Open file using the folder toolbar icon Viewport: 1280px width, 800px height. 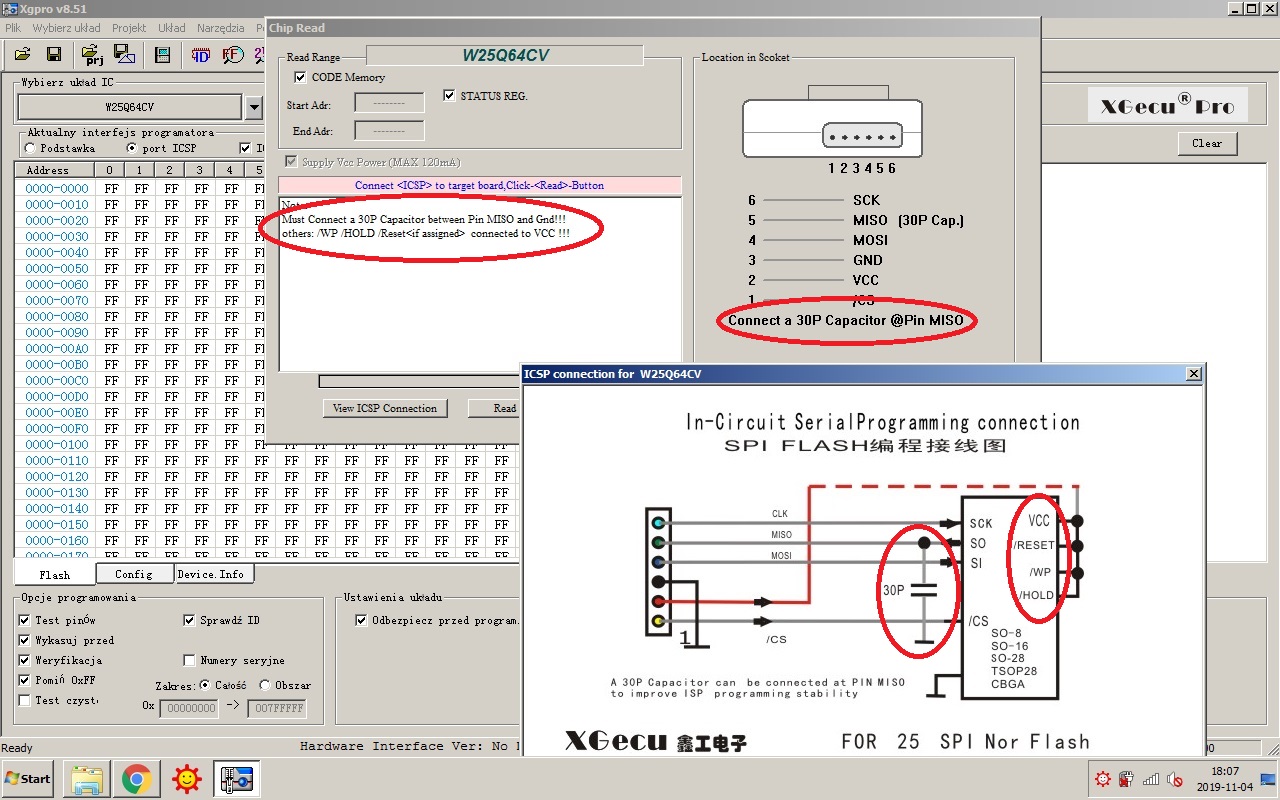coord(22,55)
